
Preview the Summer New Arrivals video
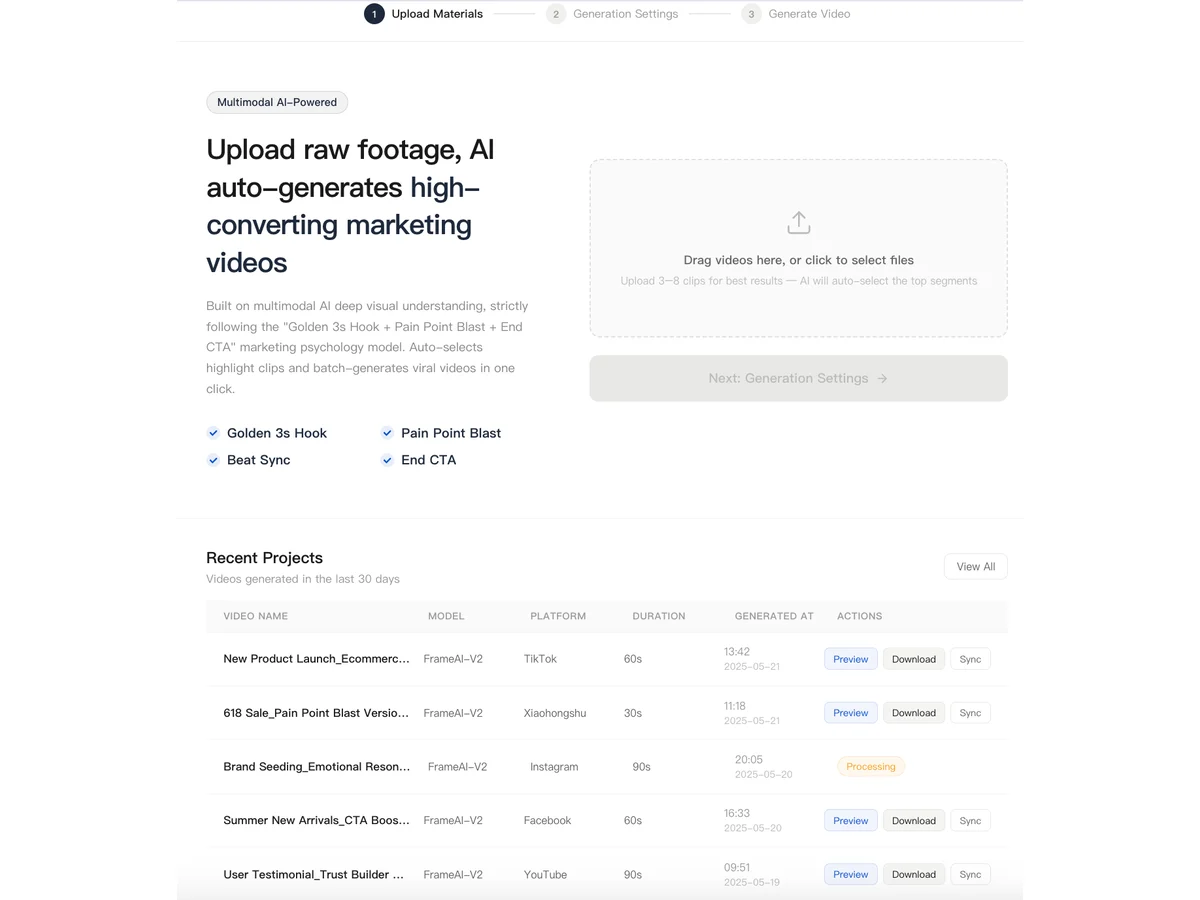850,821
